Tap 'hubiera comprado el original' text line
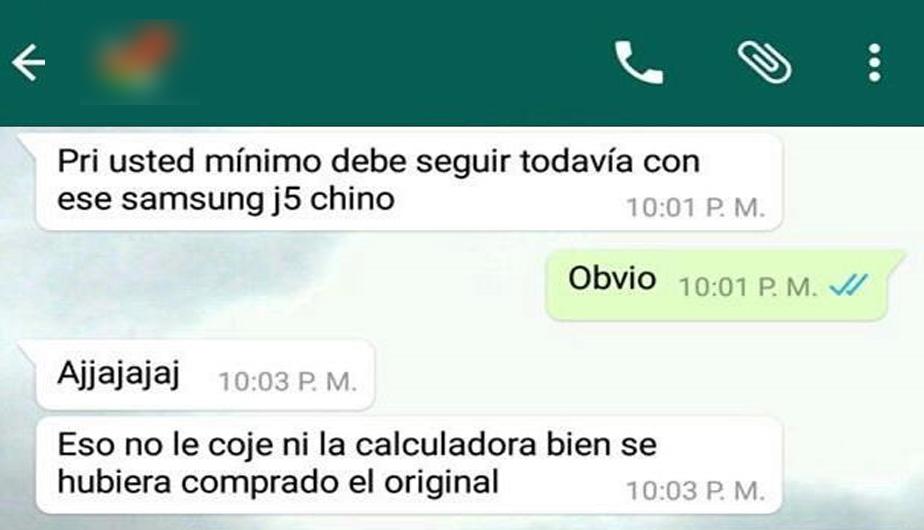The height and width of the screenshot is (530, 924). pos(278,482)
